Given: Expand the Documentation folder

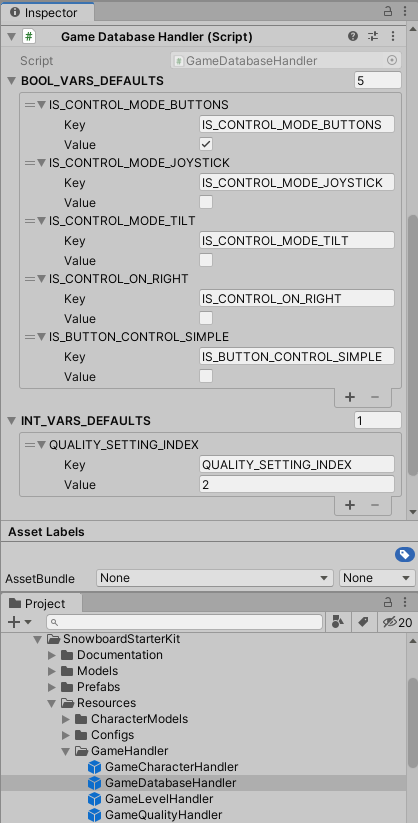Looking at the screenshot, I should 51,656.
